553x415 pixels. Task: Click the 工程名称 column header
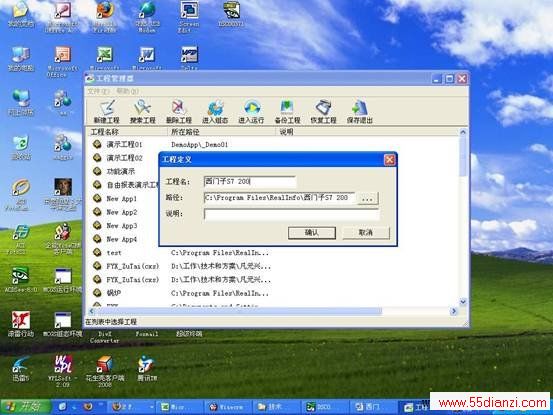[127, 132]
